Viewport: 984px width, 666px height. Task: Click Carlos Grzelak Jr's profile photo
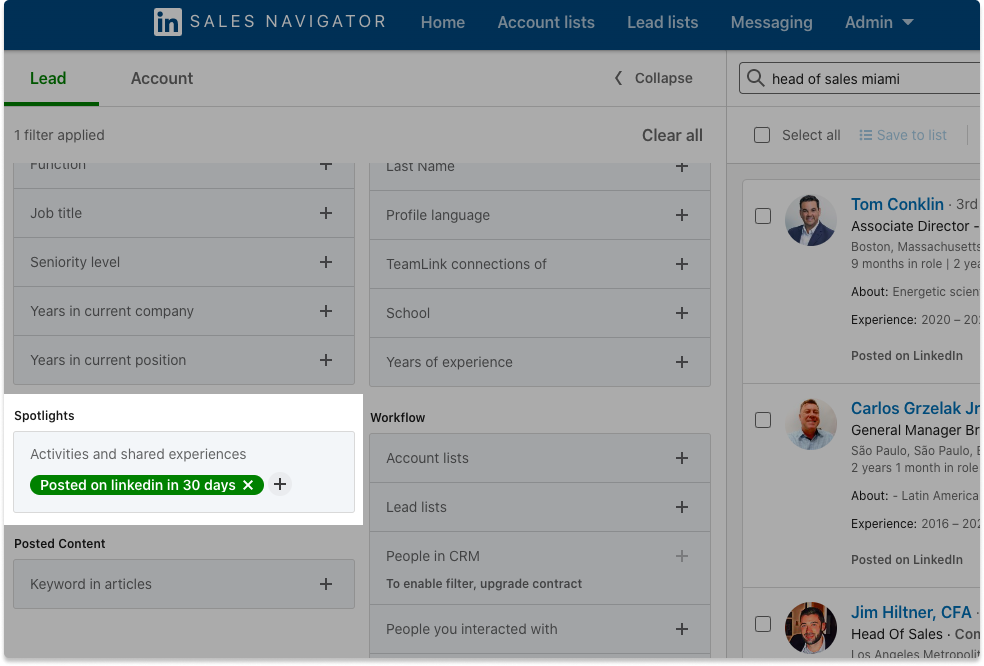[x=810, y=424]
